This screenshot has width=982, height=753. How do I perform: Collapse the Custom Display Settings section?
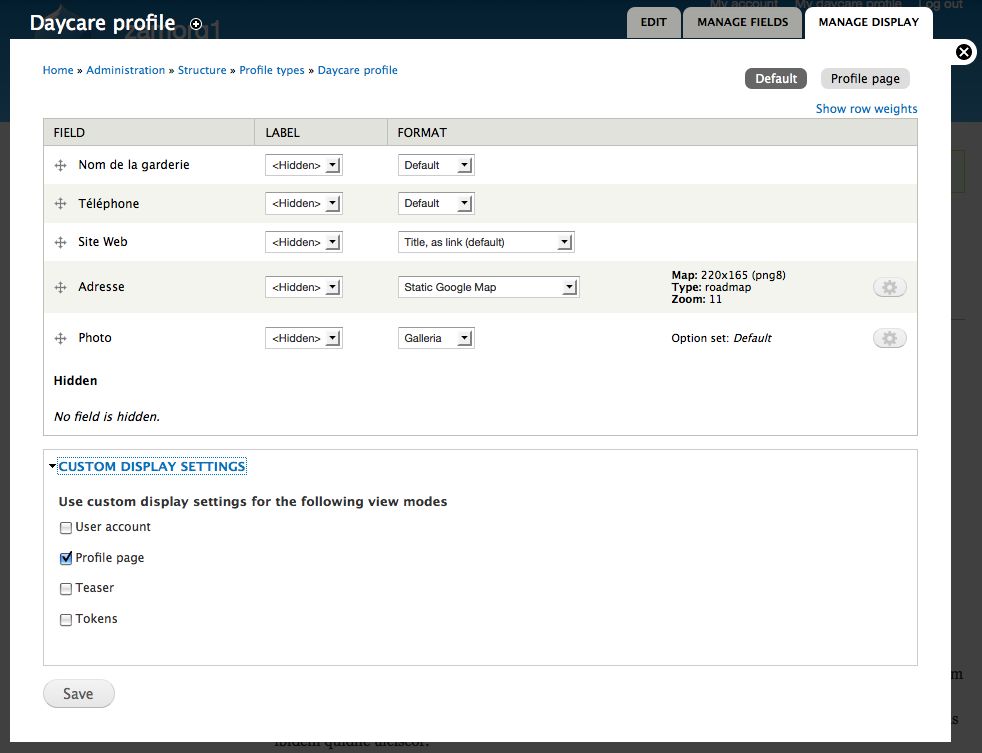(151, 466)
